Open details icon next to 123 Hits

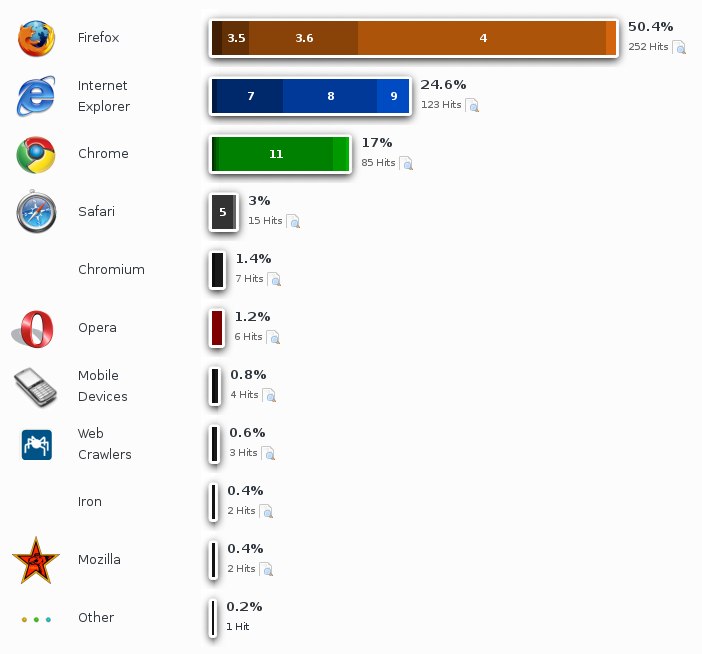(x=472, y=105)
